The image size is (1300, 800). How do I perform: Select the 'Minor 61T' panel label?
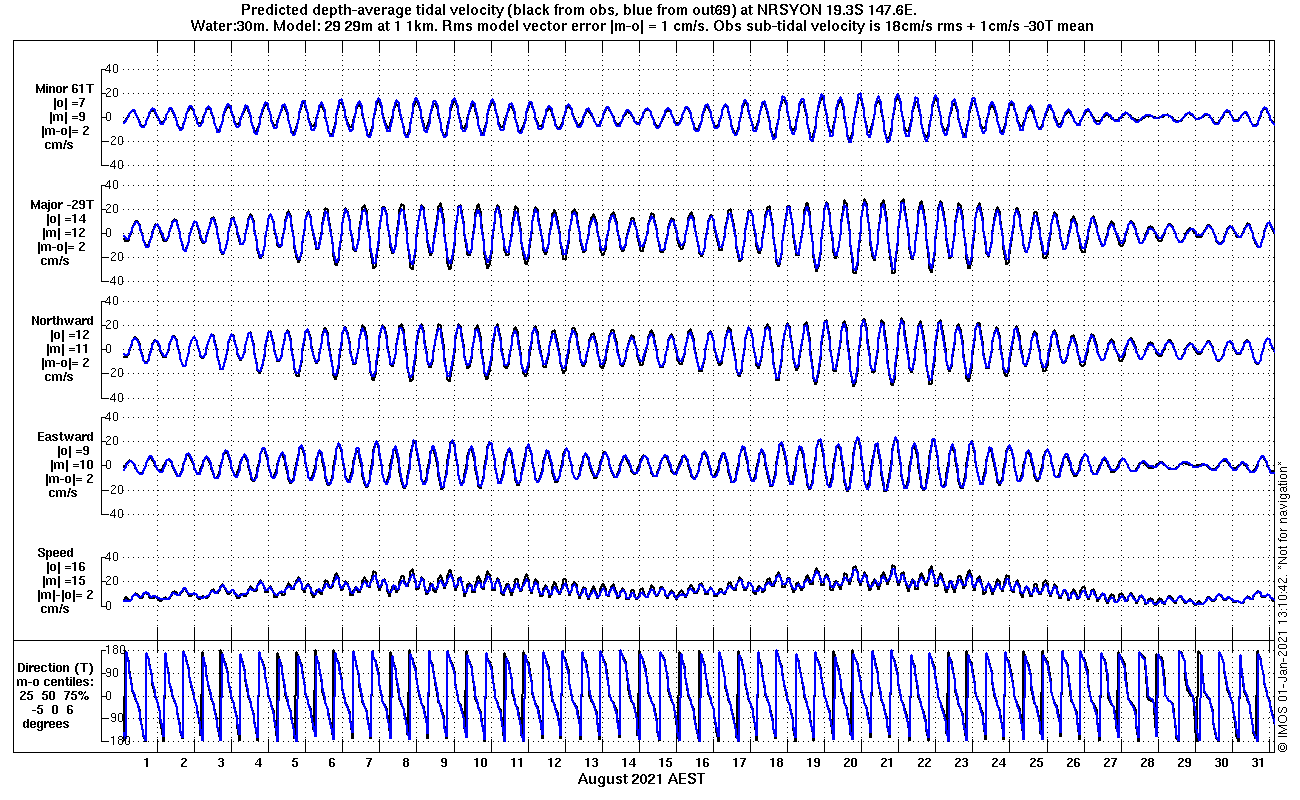click(x=65, y=90)
